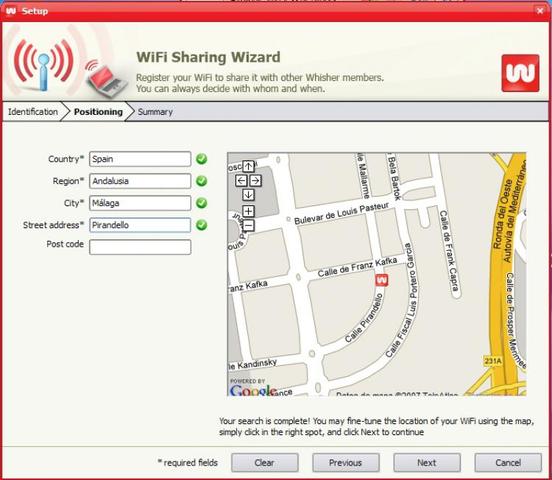Switch to the Identification step tab

click(33, 112)
